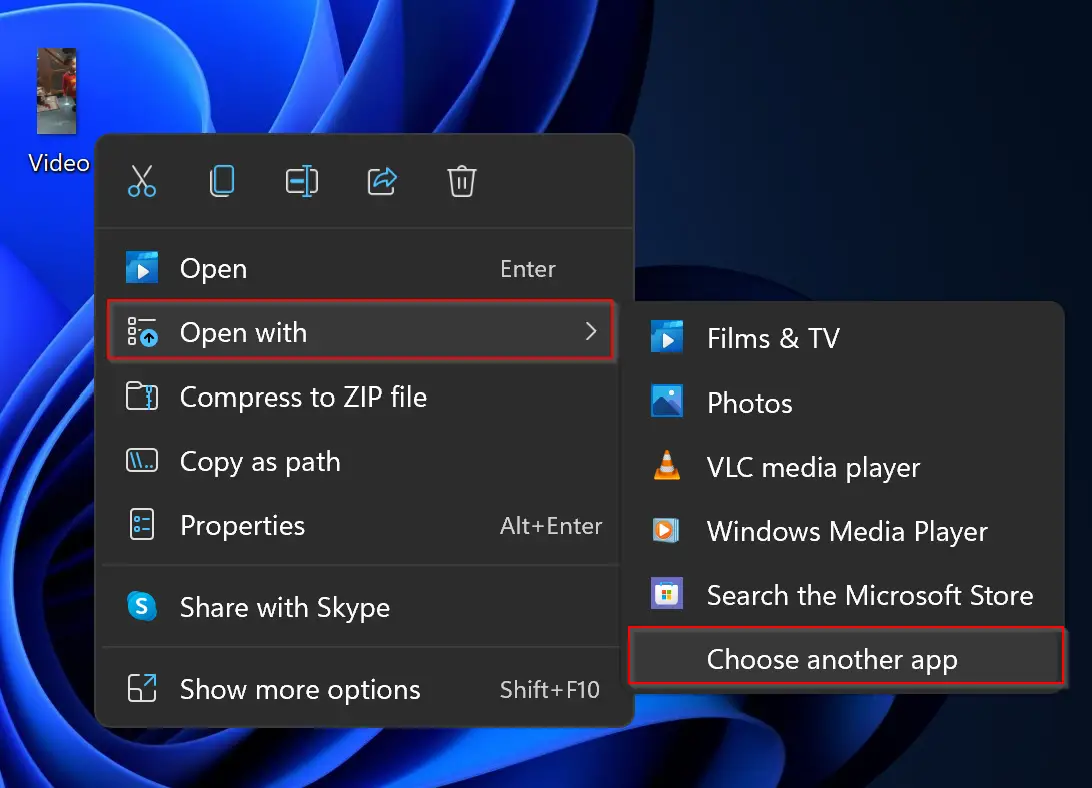This screenshot has height=788, width=1092.
Task: Select Share with Skype
Action: click(x=361, y=607)
